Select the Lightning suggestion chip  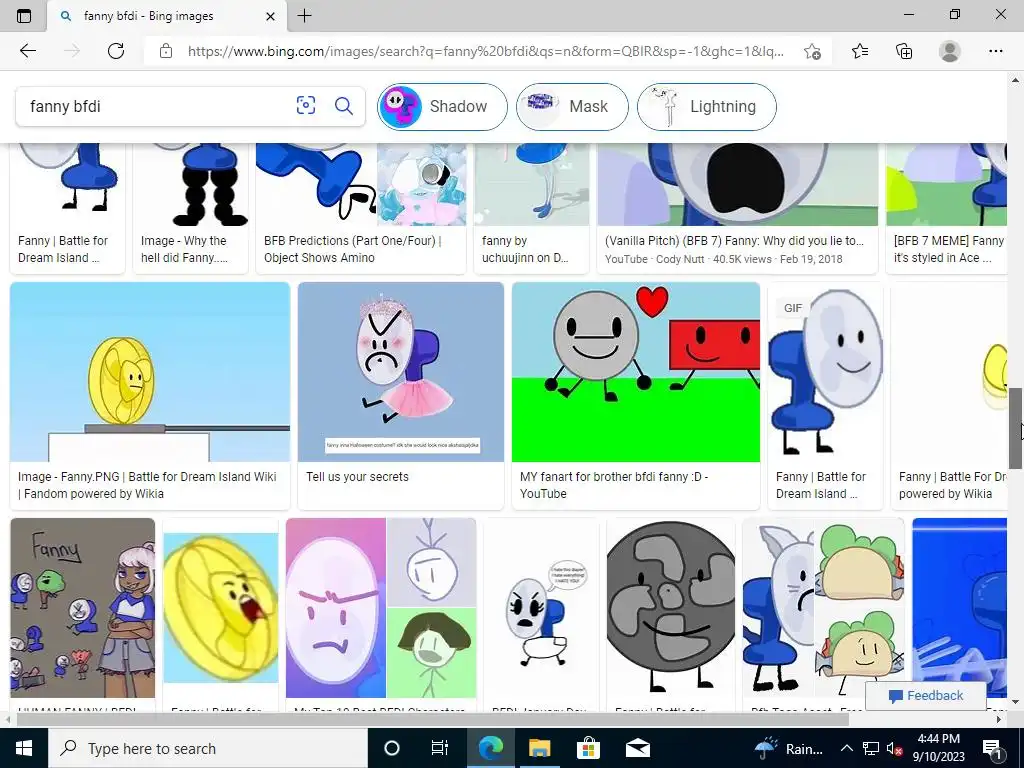pos(707,106)
